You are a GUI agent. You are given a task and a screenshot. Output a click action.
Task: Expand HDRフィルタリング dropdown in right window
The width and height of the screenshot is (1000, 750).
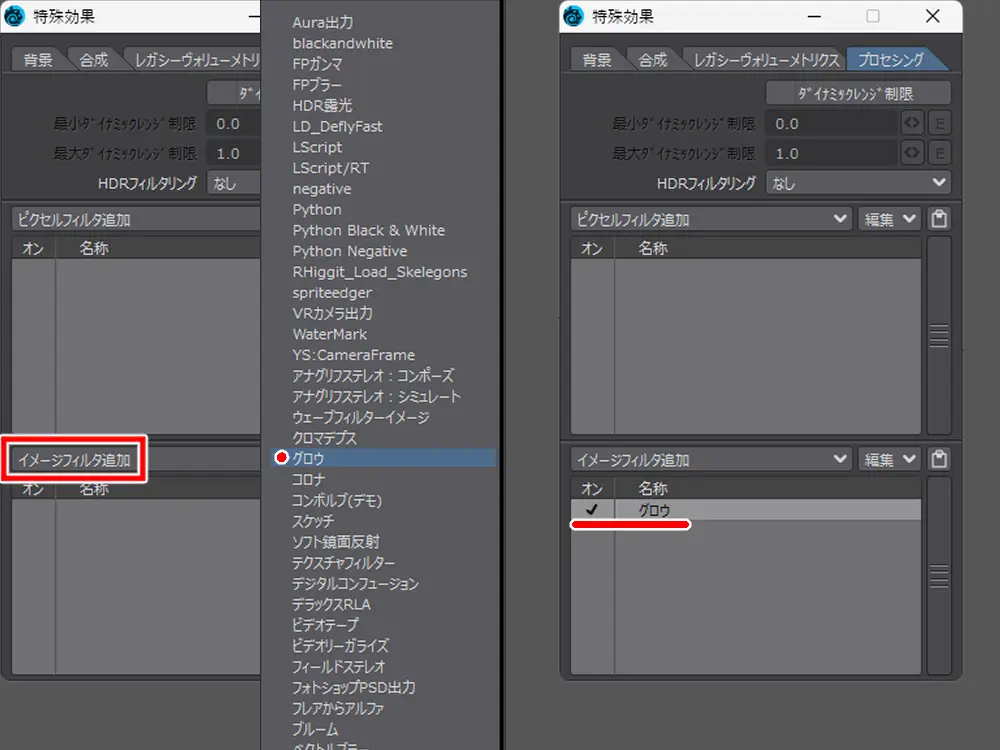(x=858, y=183)
